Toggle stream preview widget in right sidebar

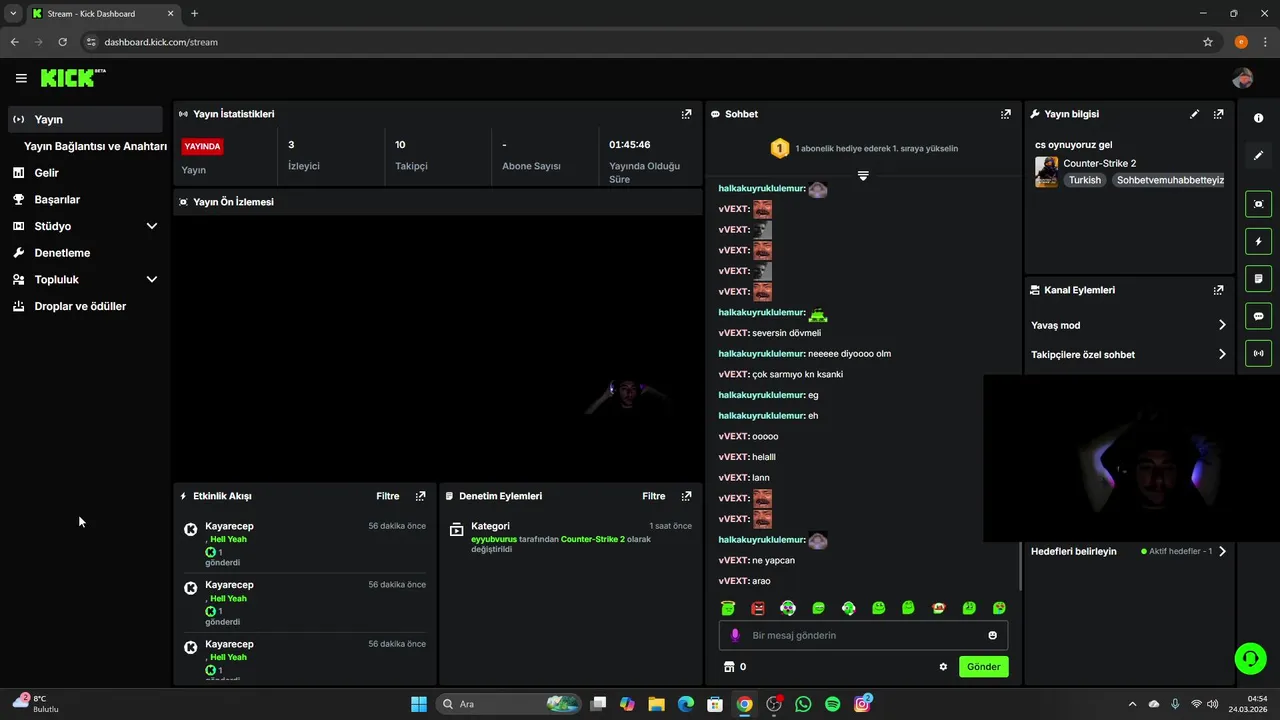(1258, 204)
